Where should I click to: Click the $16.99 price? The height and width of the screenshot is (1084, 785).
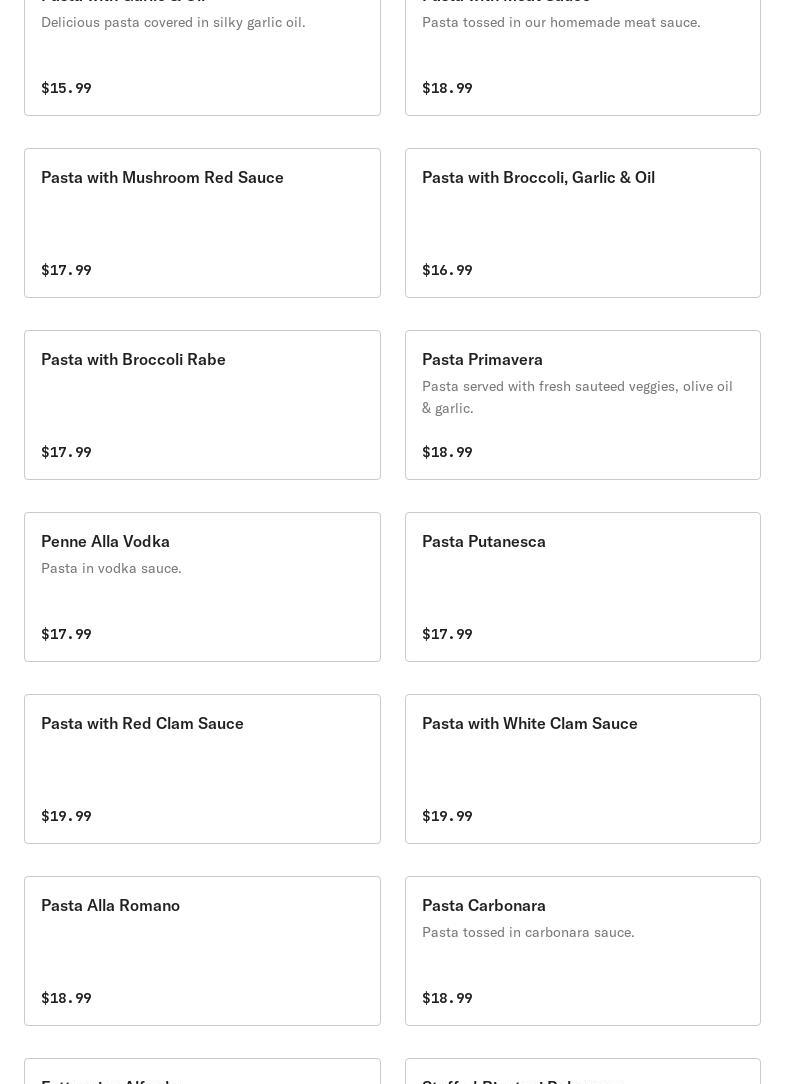447,270
